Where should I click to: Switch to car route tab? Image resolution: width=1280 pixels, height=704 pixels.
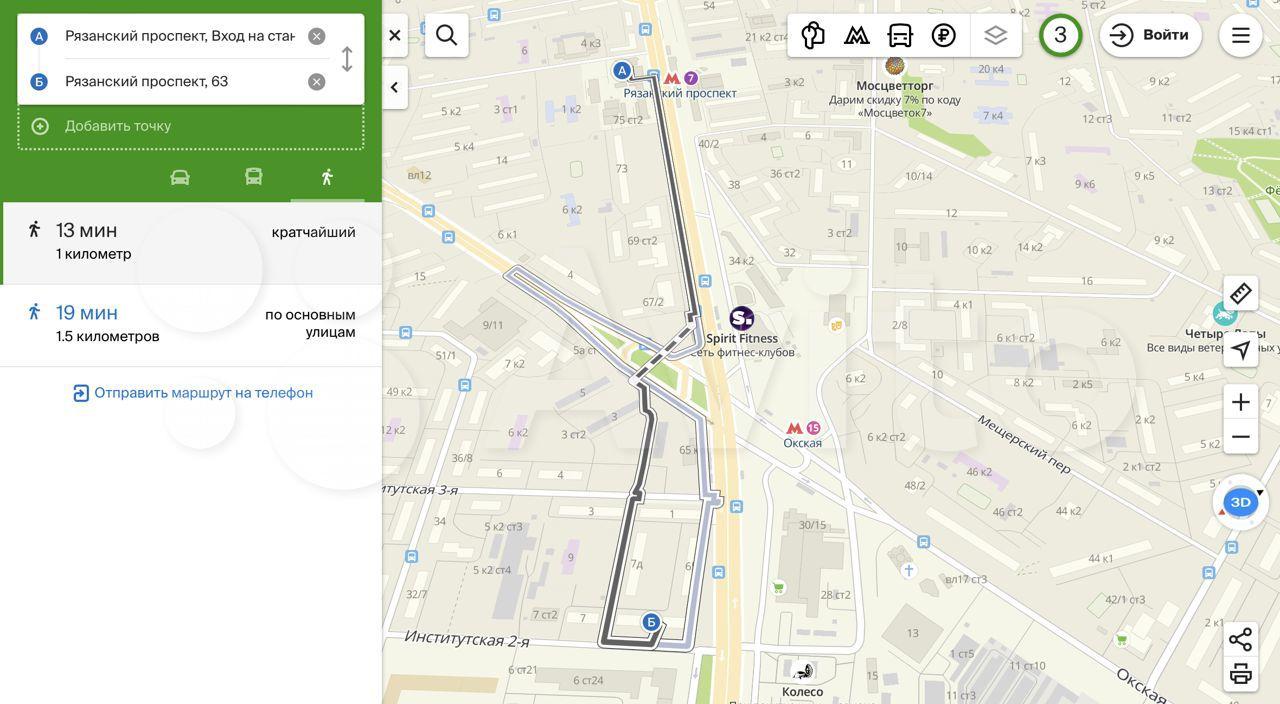(180, 177)
